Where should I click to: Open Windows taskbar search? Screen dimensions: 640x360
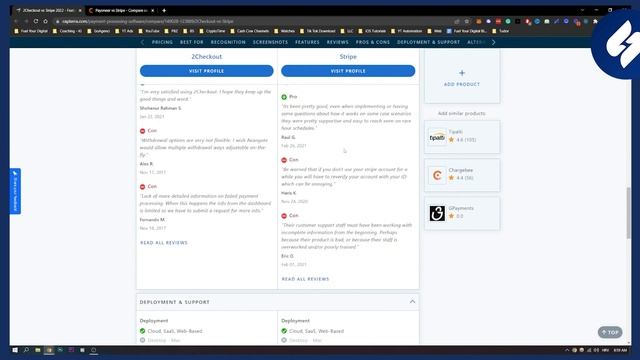pos(26,350)
